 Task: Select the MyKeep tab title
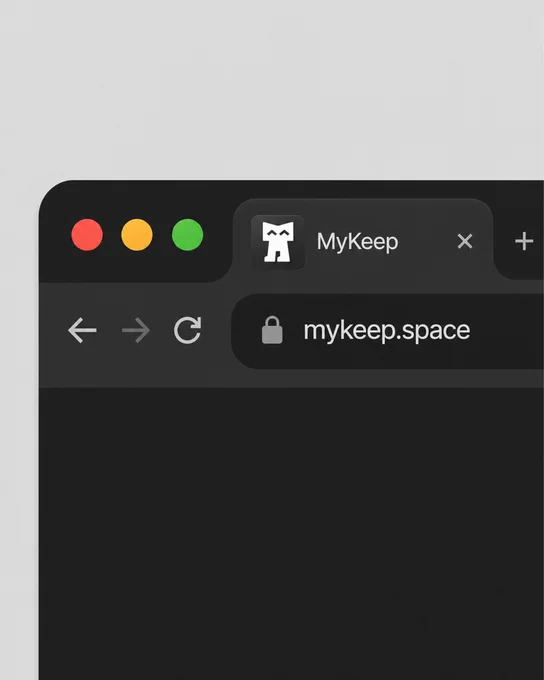357,242
